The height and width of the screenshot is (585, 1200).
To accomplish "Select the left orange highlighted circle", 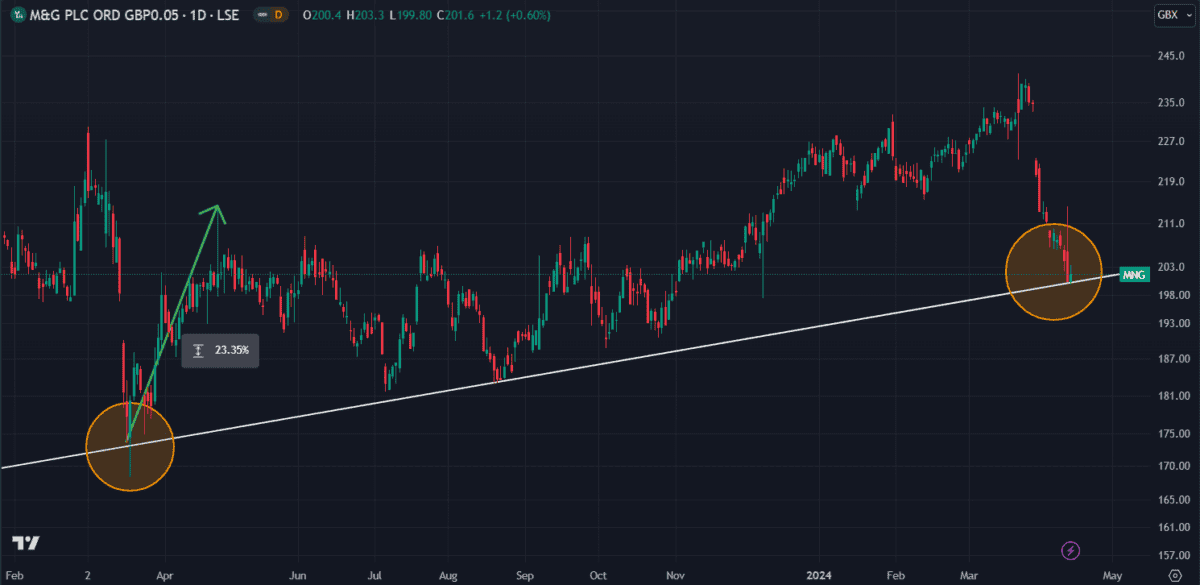I will (130, 446).
